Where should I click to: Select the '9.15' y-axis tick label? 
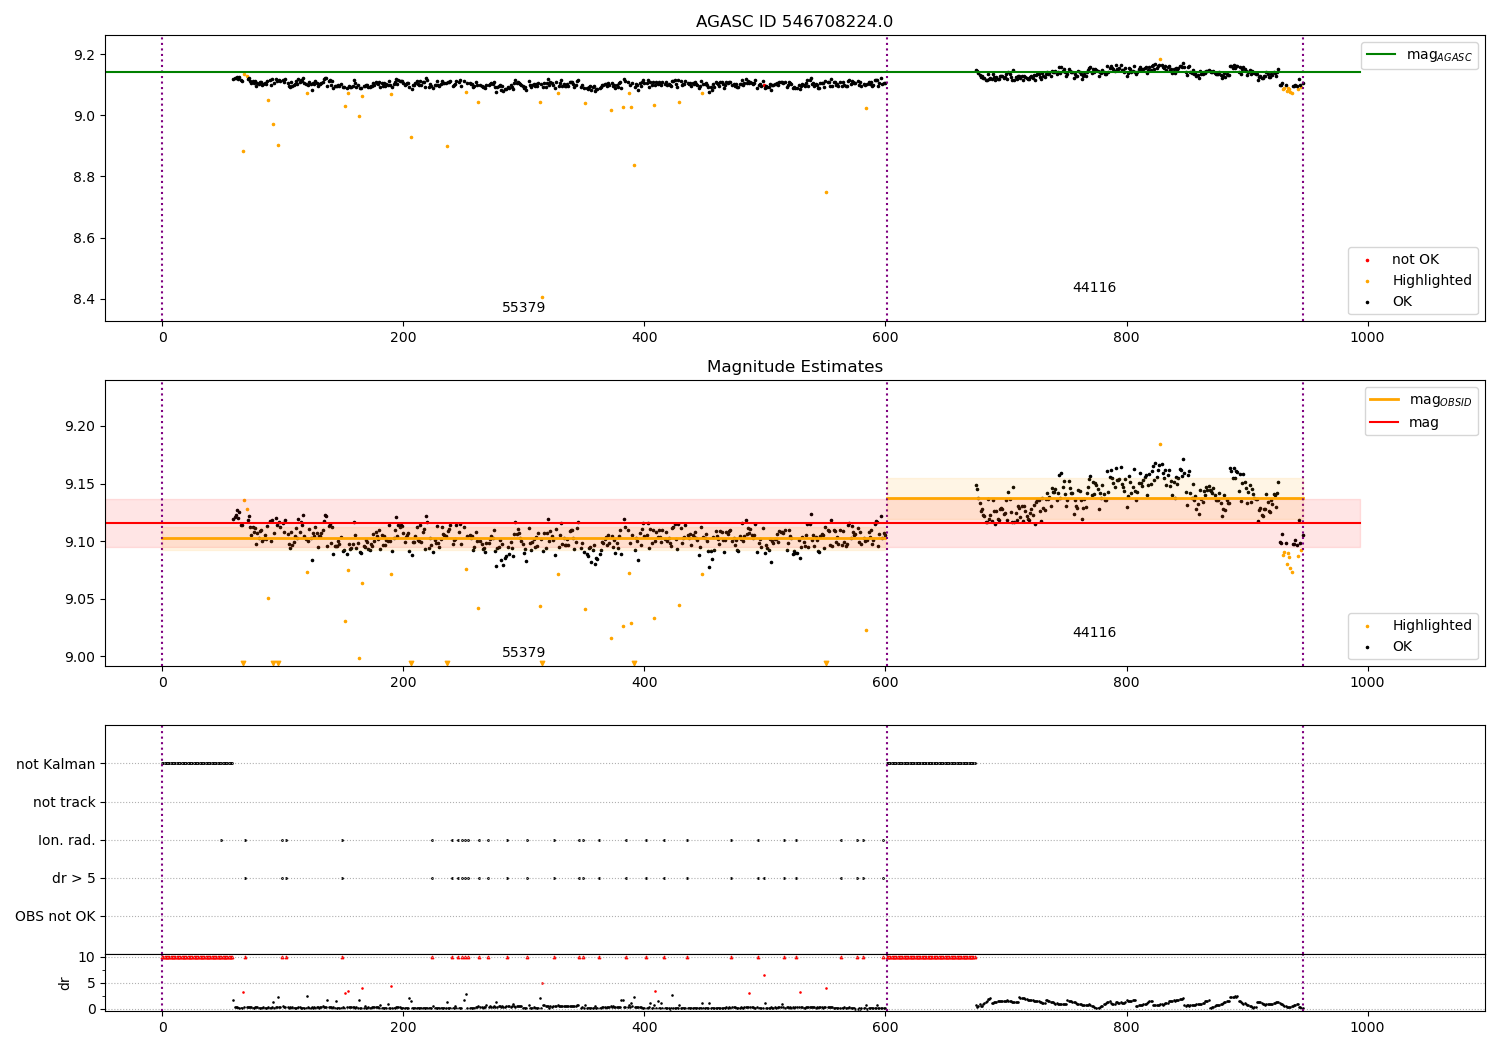(82, 485)
